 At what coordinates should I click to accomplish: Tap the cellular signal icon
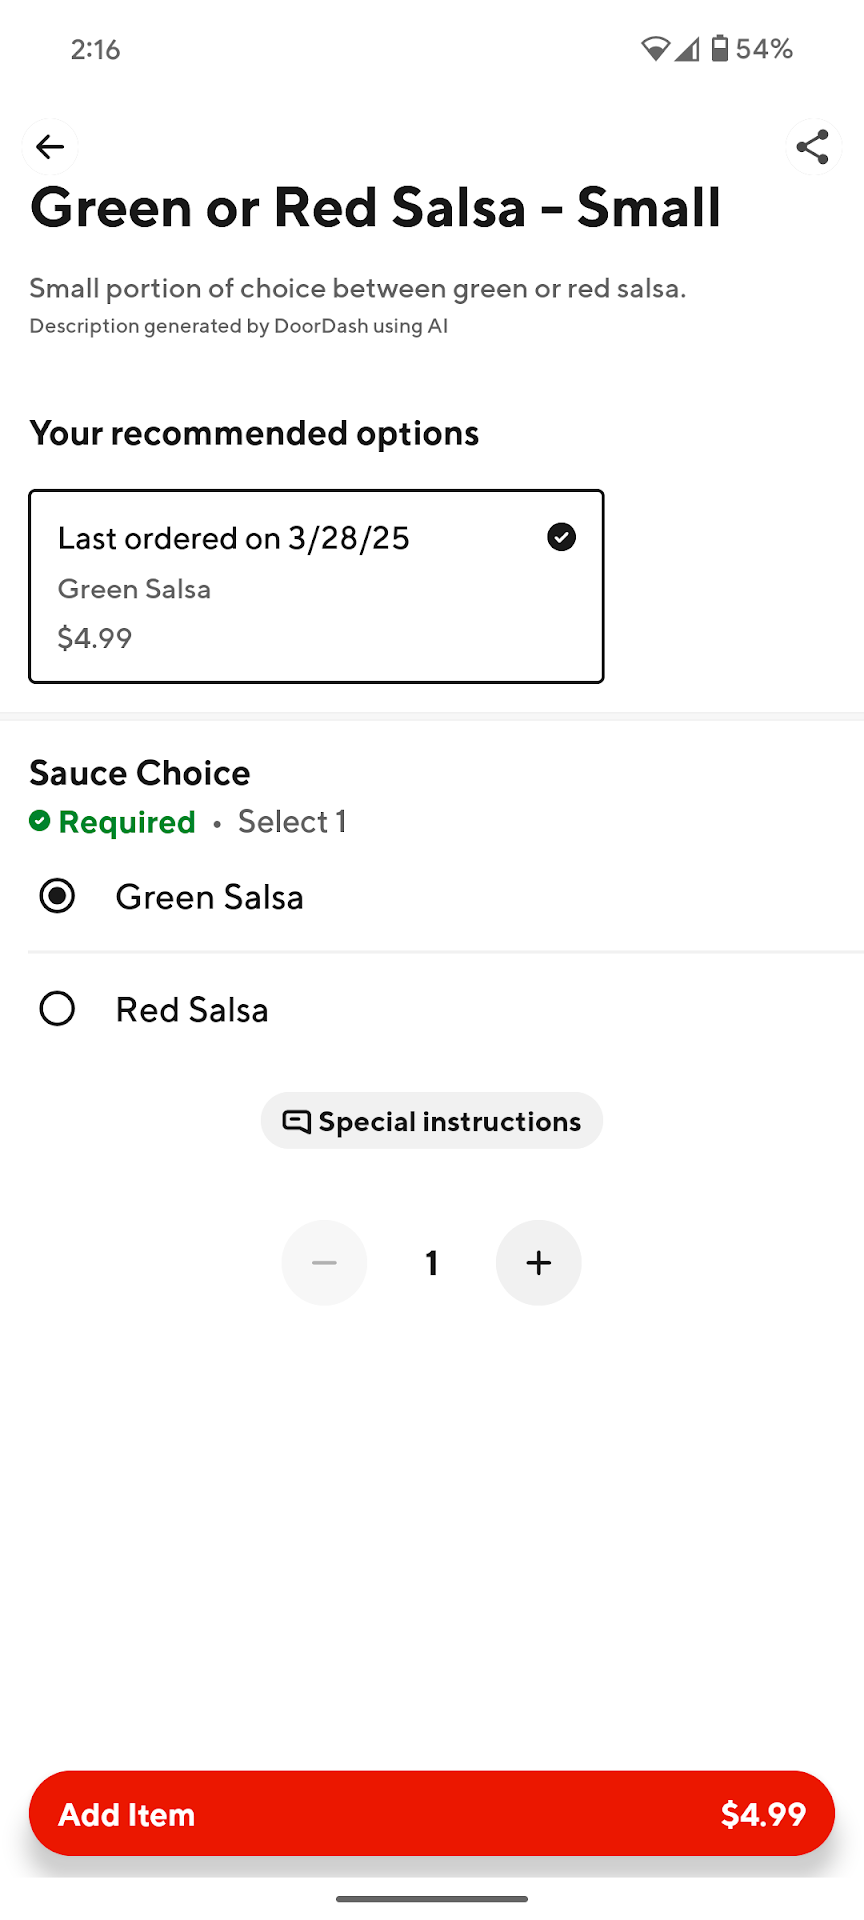tap(687, 48)
